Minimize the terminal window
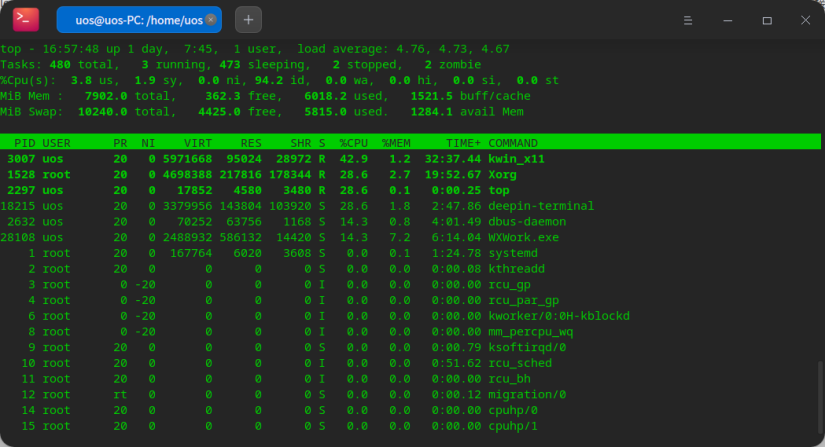 point(727,20)
